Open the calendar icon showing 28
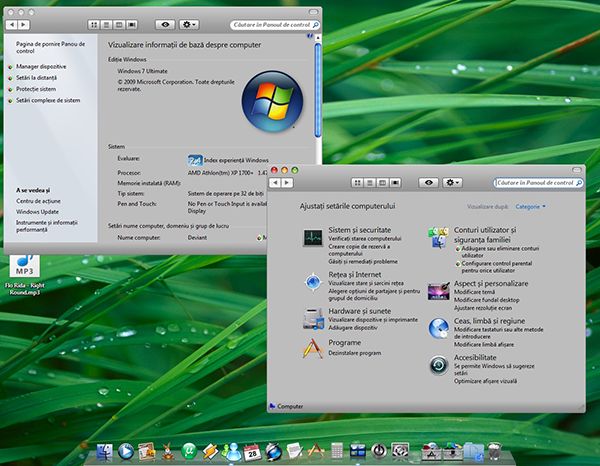This screenshot has width=600, height=466. point(253,452)
